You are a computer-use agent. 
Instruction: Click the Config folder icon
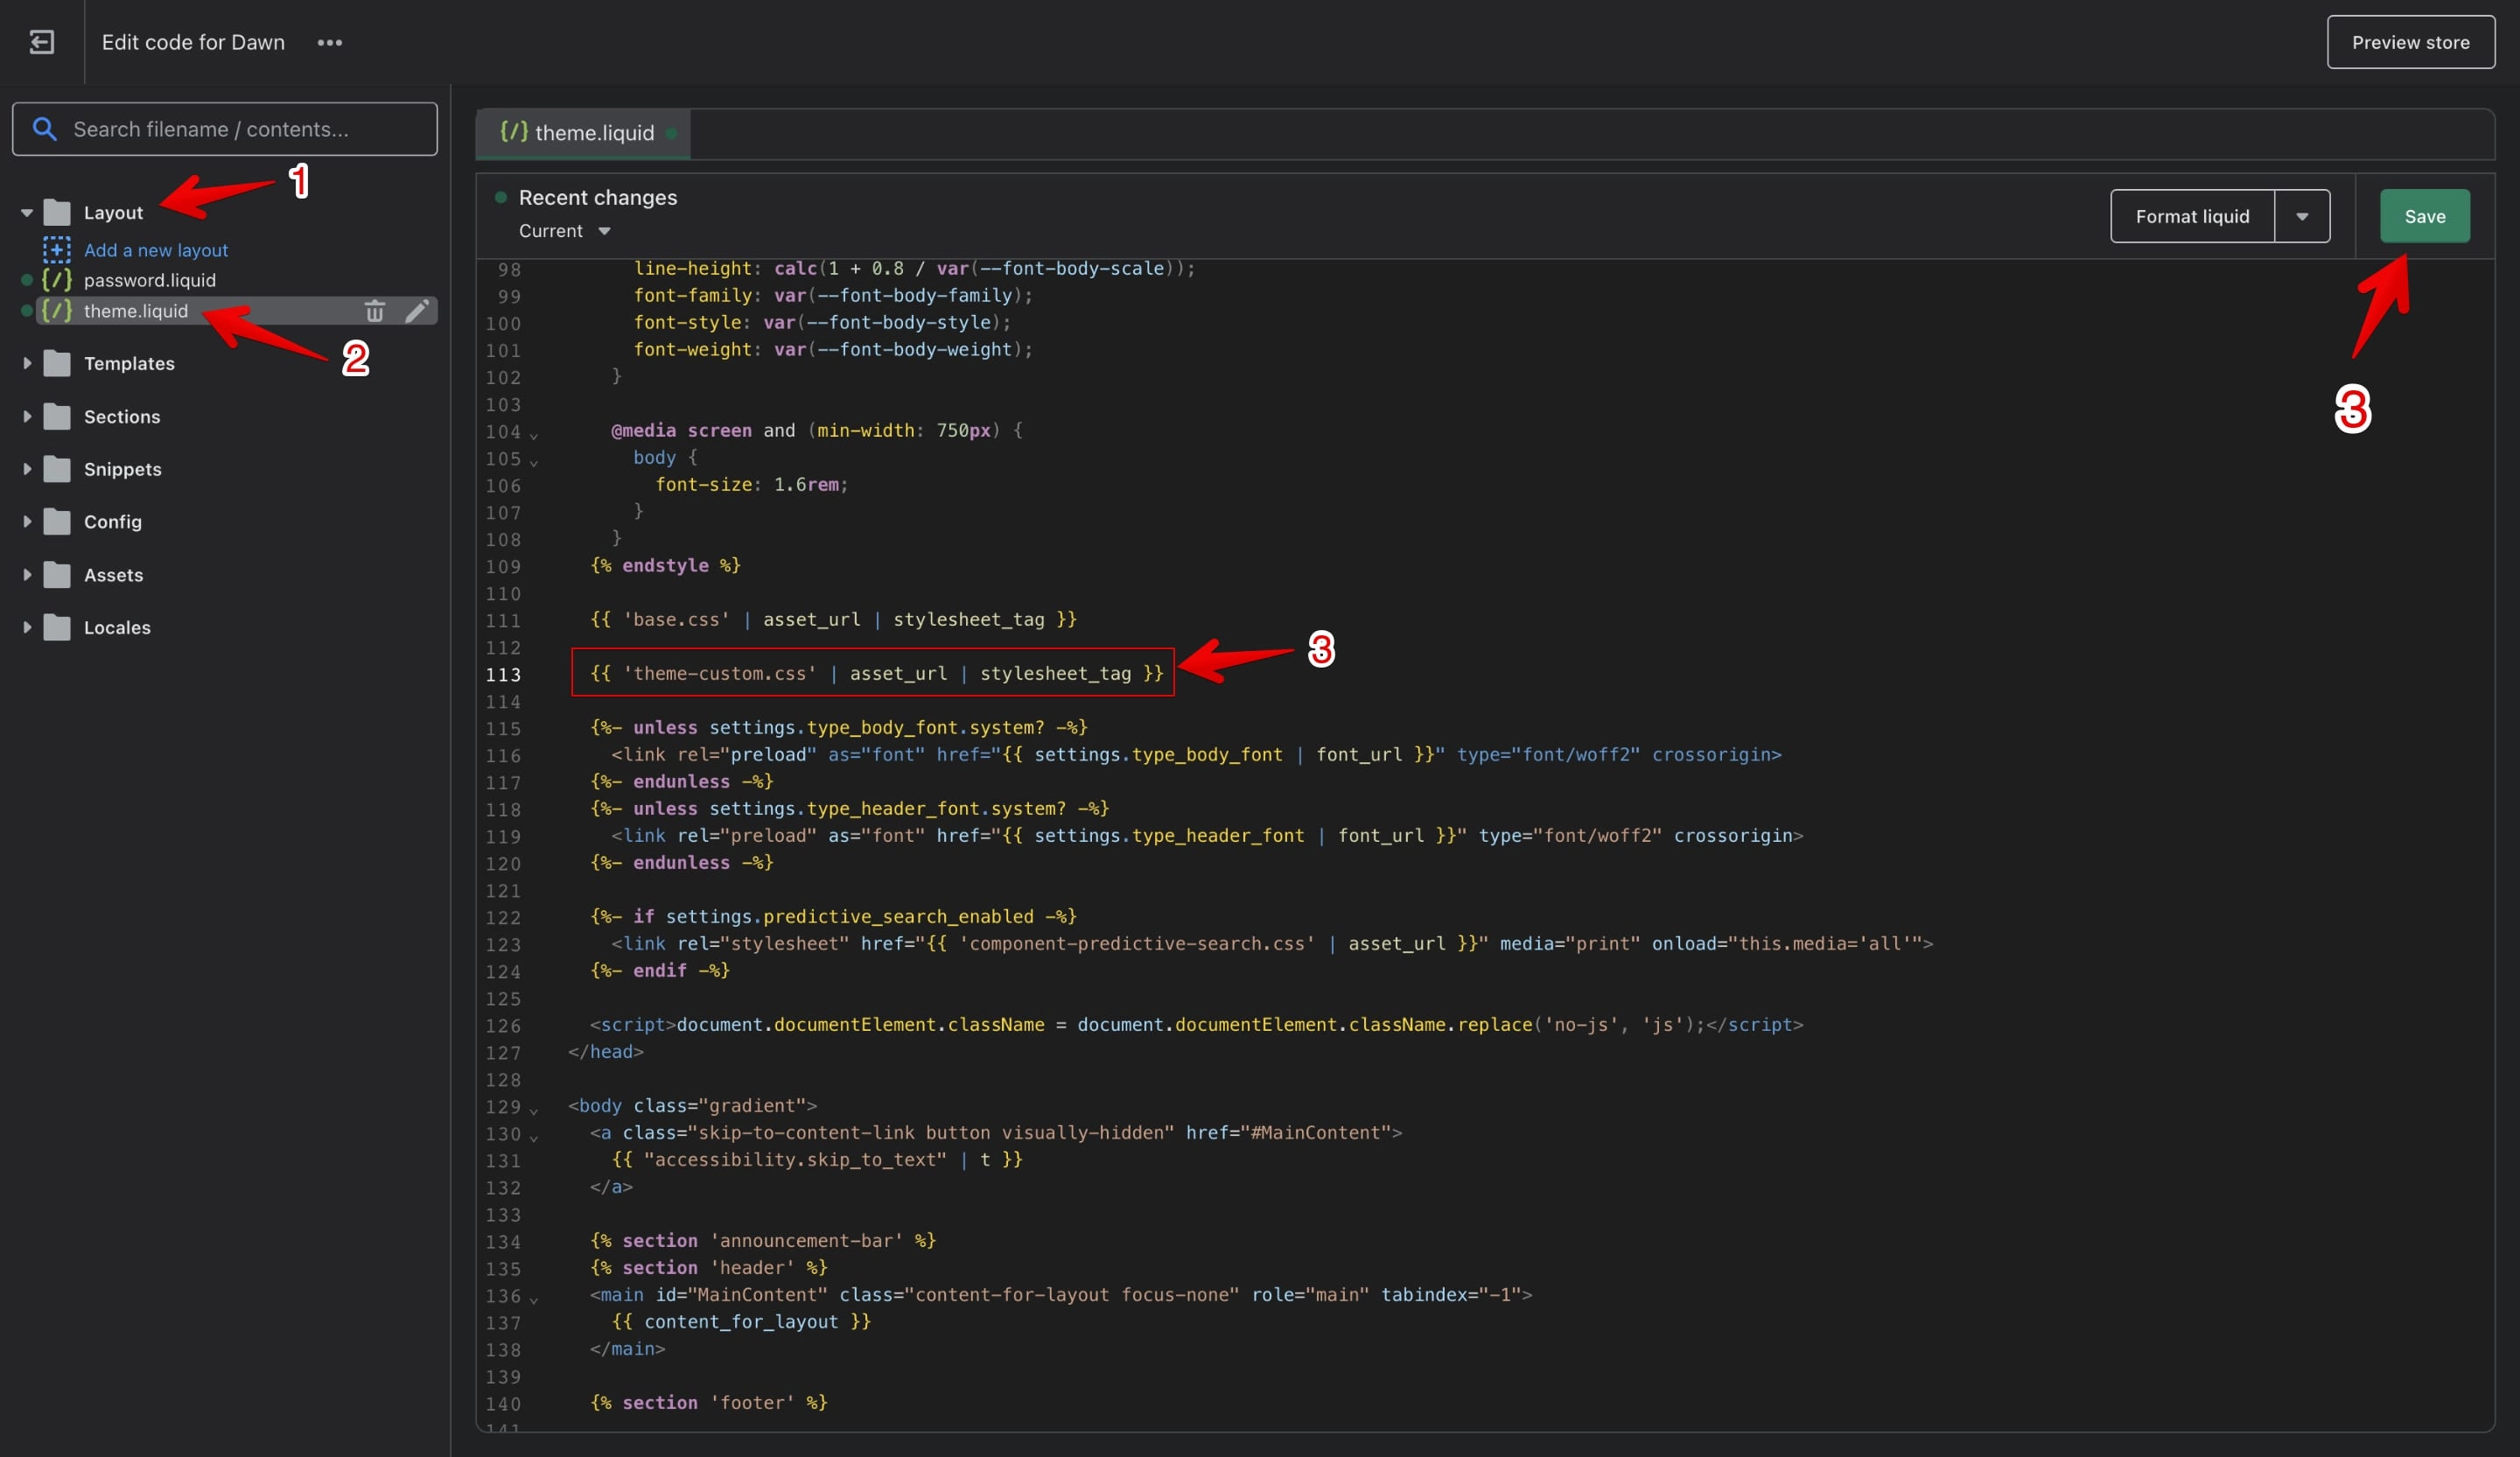[58, 521]
